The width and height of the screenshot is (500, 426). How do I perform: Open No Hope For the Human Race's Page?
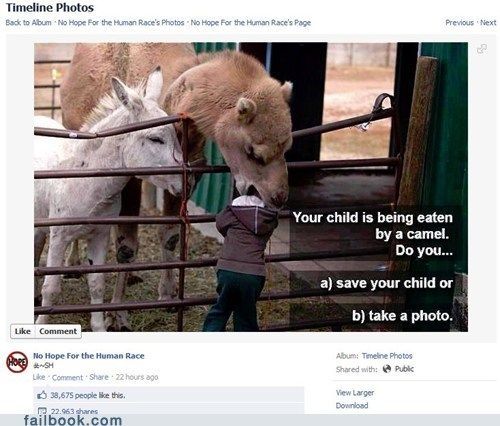(x=251, y=23)
